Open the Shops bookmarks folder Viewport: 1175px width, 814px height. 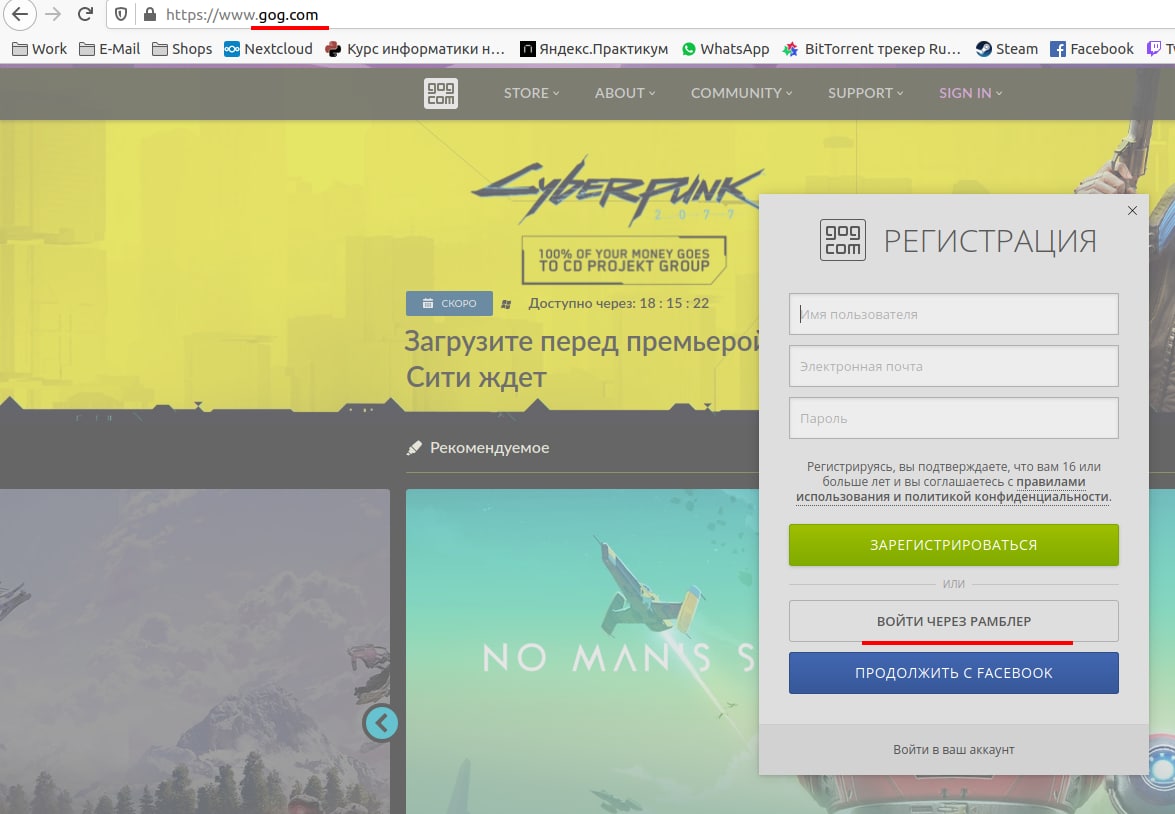182,49
